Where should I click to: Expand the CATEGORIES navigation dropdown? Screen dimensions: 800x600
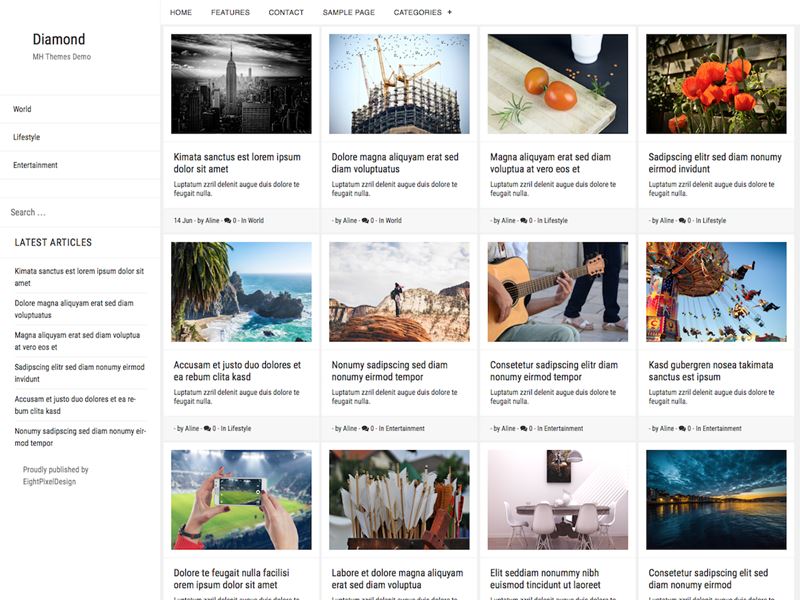[415, 12]
